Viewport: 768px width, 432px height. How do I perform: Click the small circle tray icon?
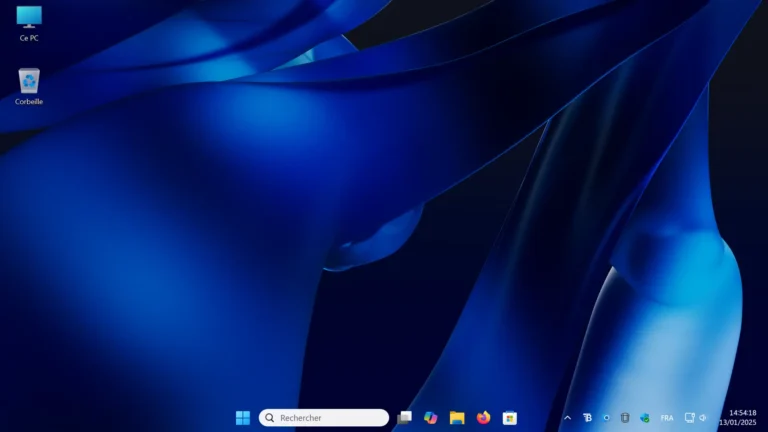[x=606, y=418]
